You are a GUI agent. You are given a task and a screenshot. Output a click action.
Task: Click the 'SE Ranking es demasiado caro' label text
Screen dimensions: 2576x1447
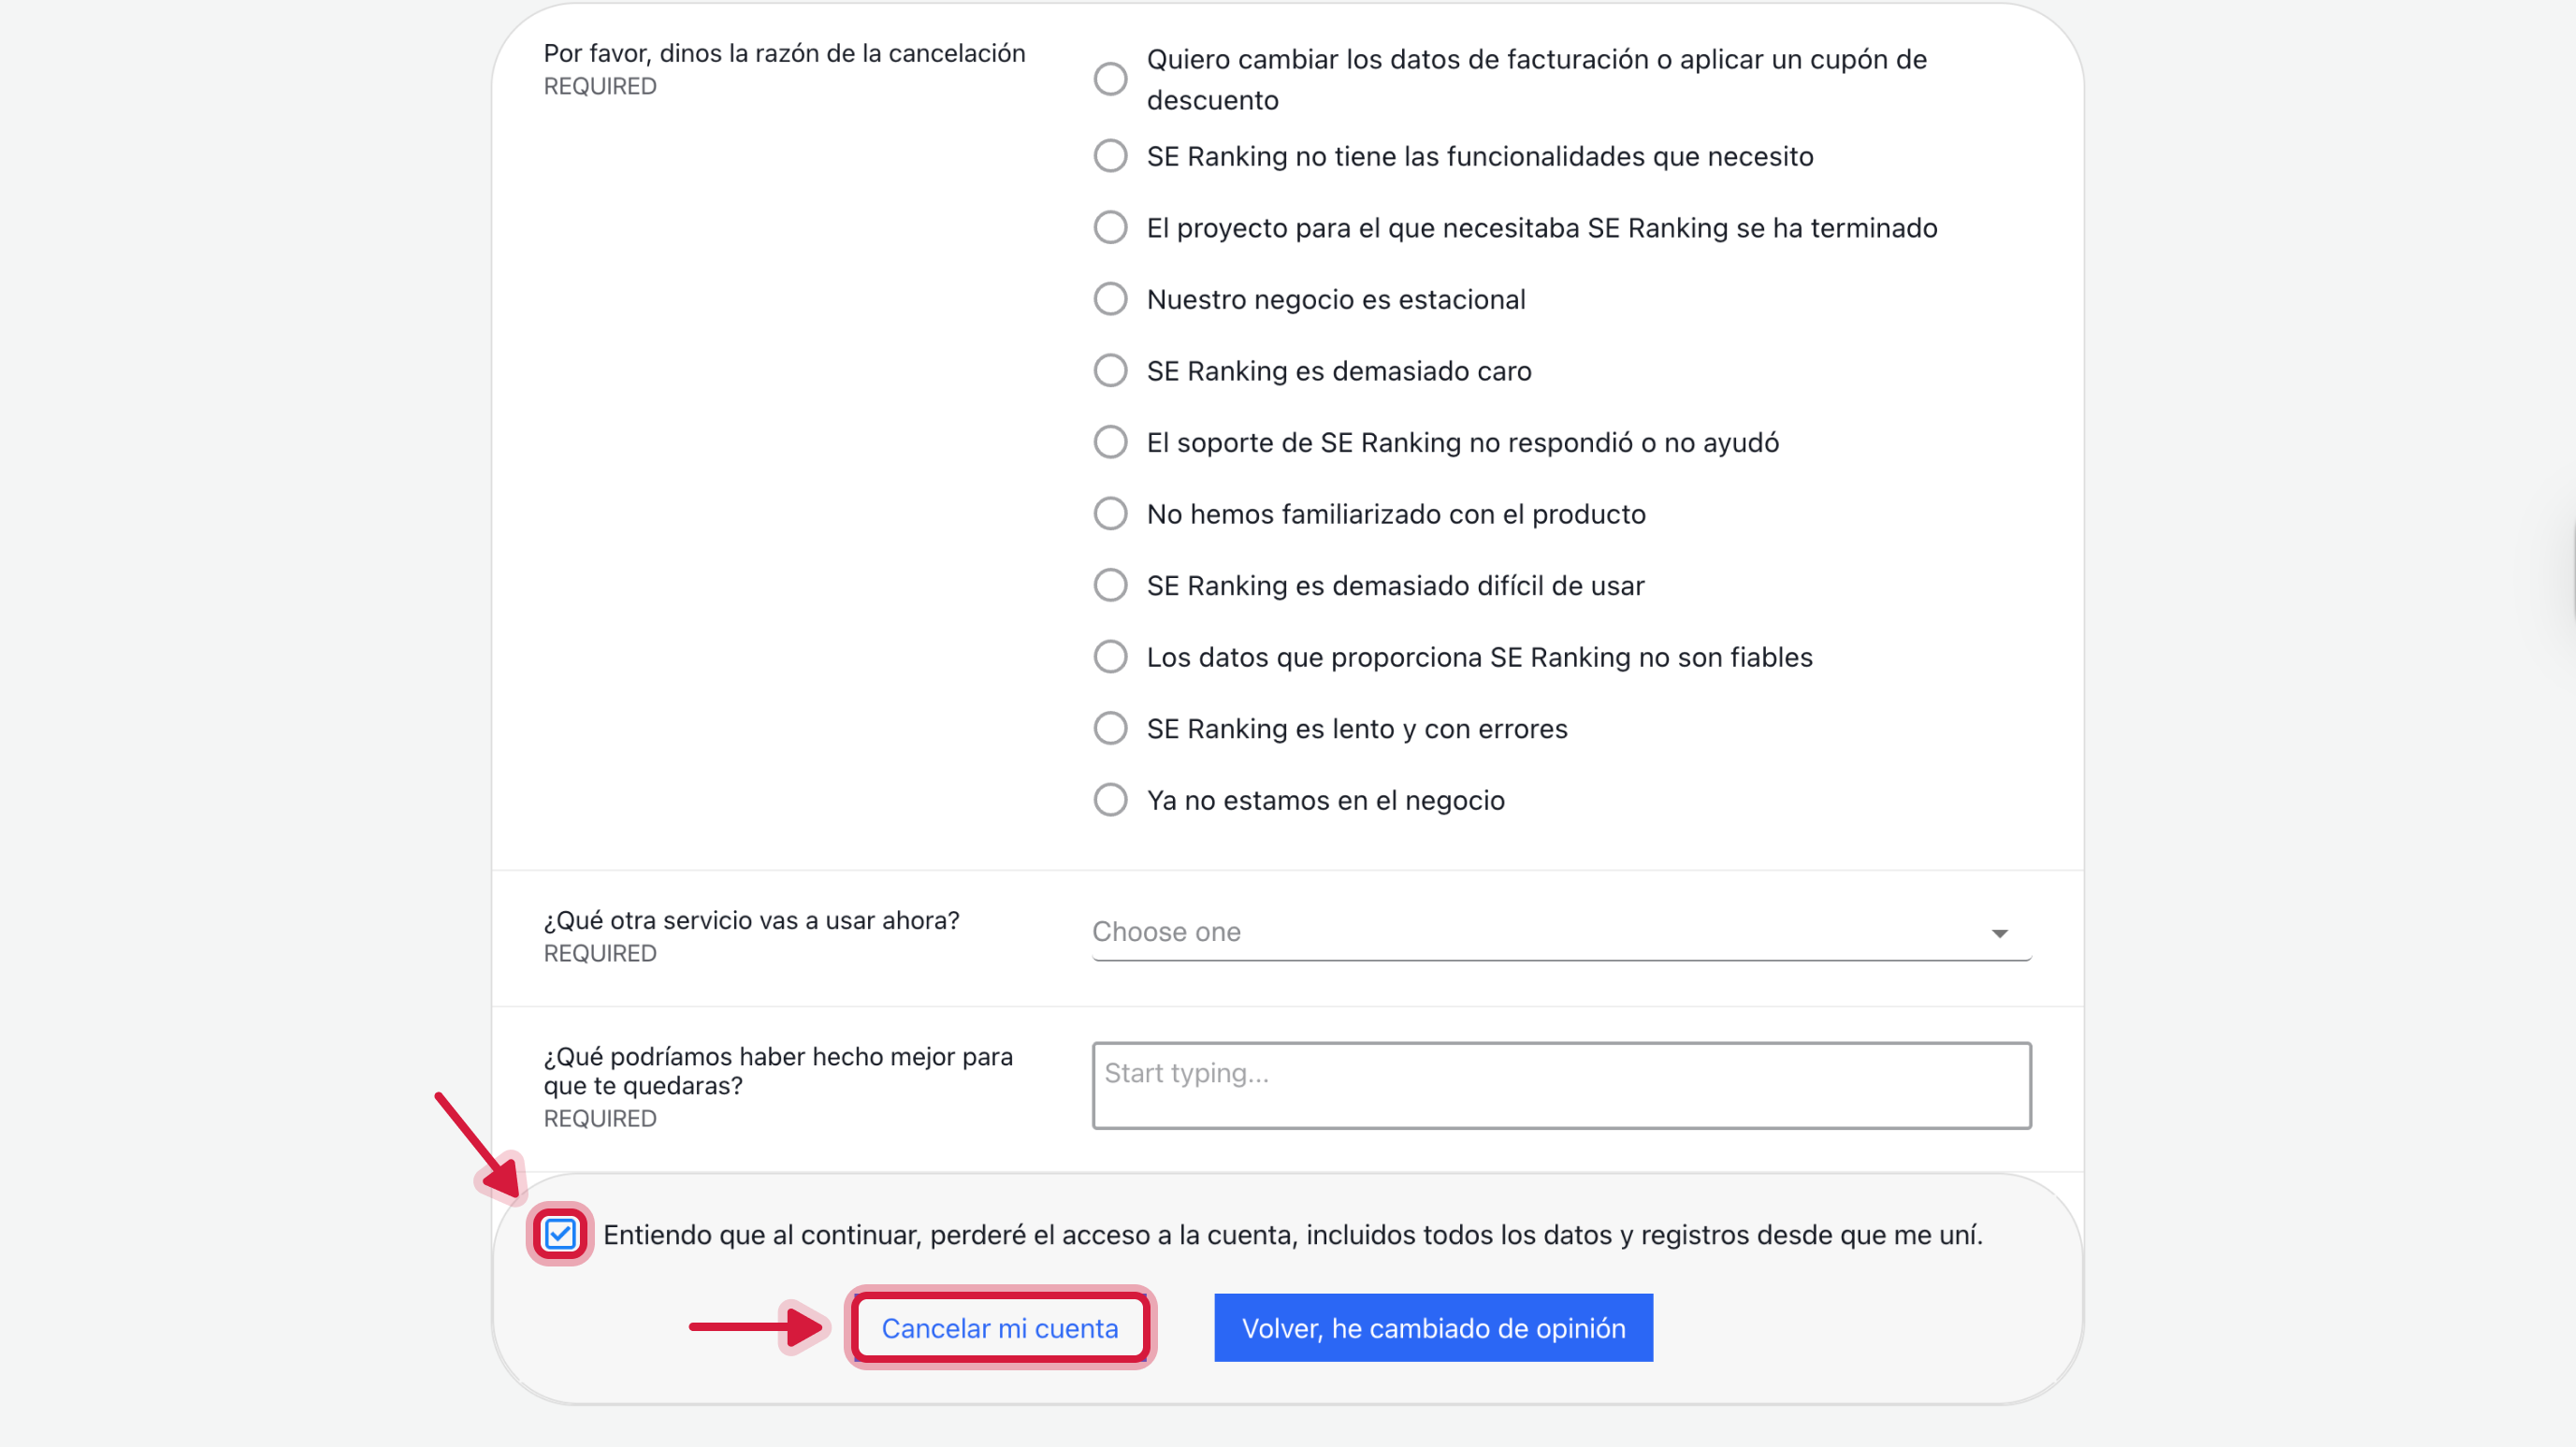(1338, 371)
